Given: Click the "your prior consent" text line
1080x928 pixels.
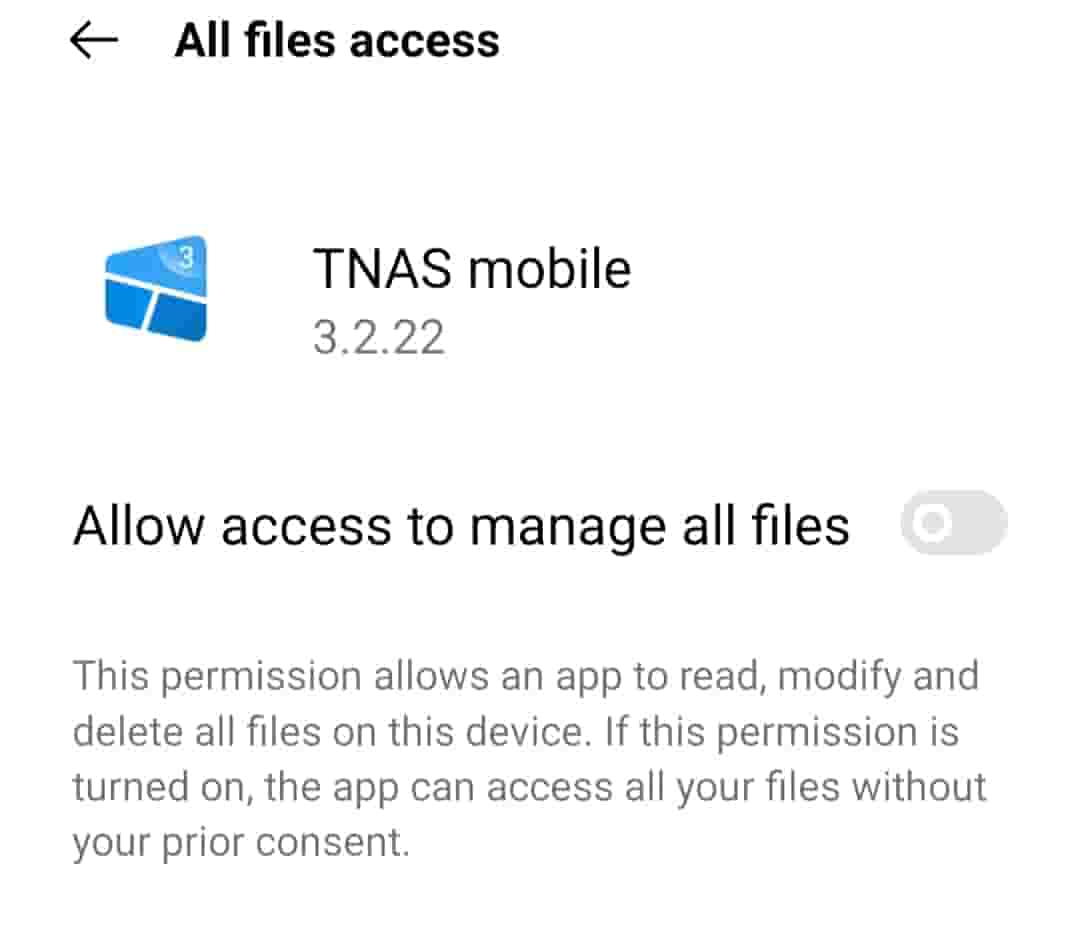Looking at the screenshot, I should (241, 843).
